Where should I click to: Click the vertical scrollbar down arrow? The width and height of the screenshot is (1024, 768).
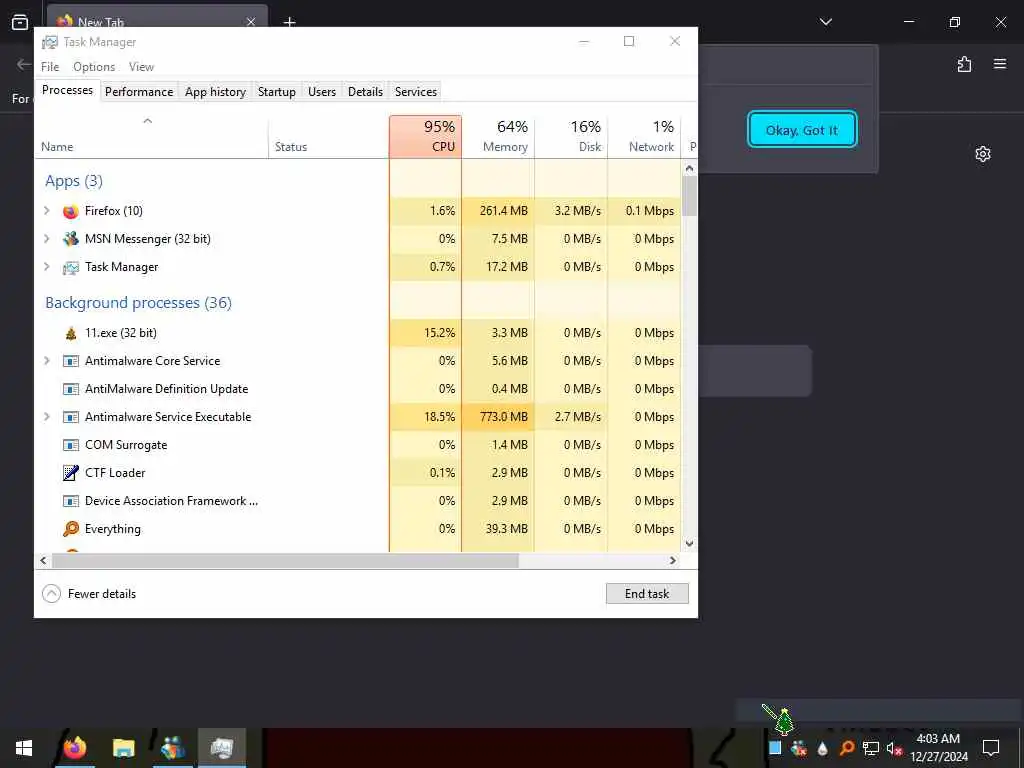690,543
